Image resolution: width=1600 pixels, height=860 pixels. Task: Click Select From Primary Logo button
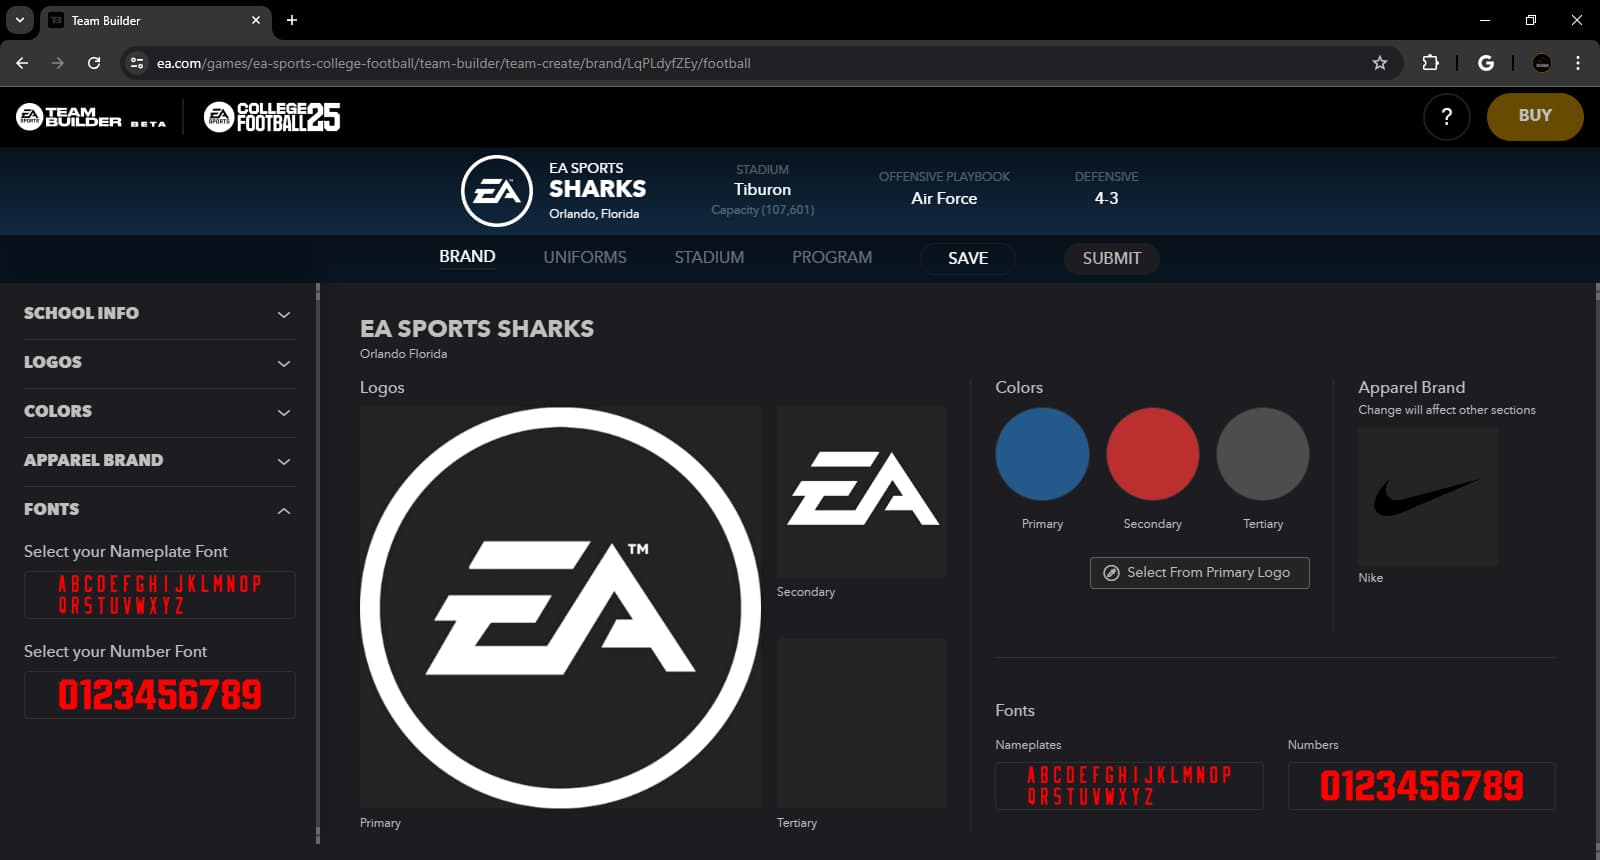tap(1199, 573)
